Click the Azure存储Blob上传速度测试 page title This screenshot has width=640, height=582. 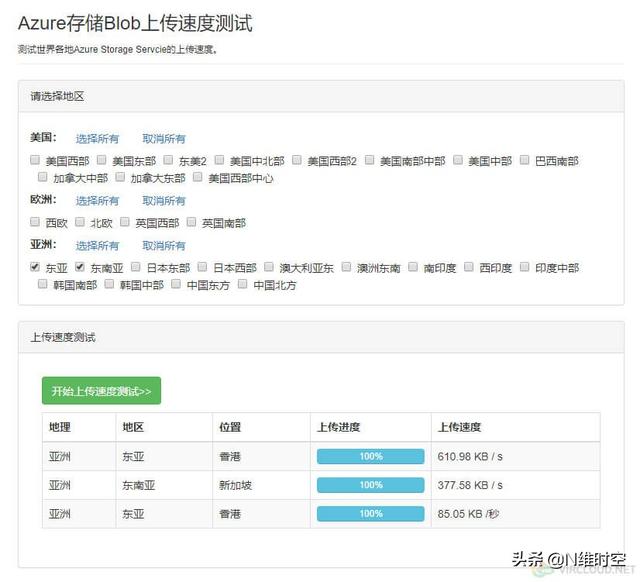(x=135, y=22)
